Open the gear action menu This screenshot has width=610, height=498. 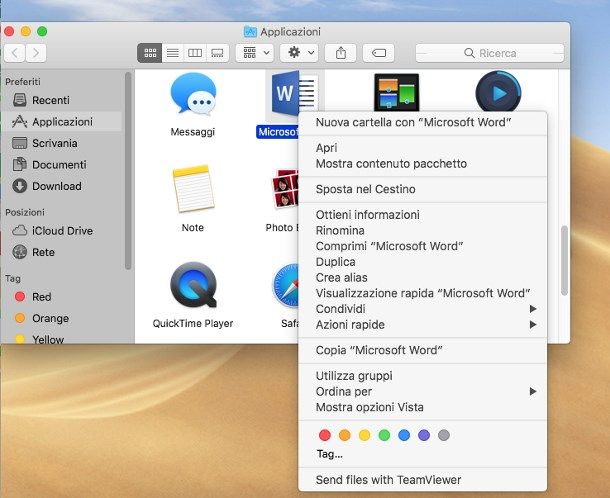pos(299,53)
